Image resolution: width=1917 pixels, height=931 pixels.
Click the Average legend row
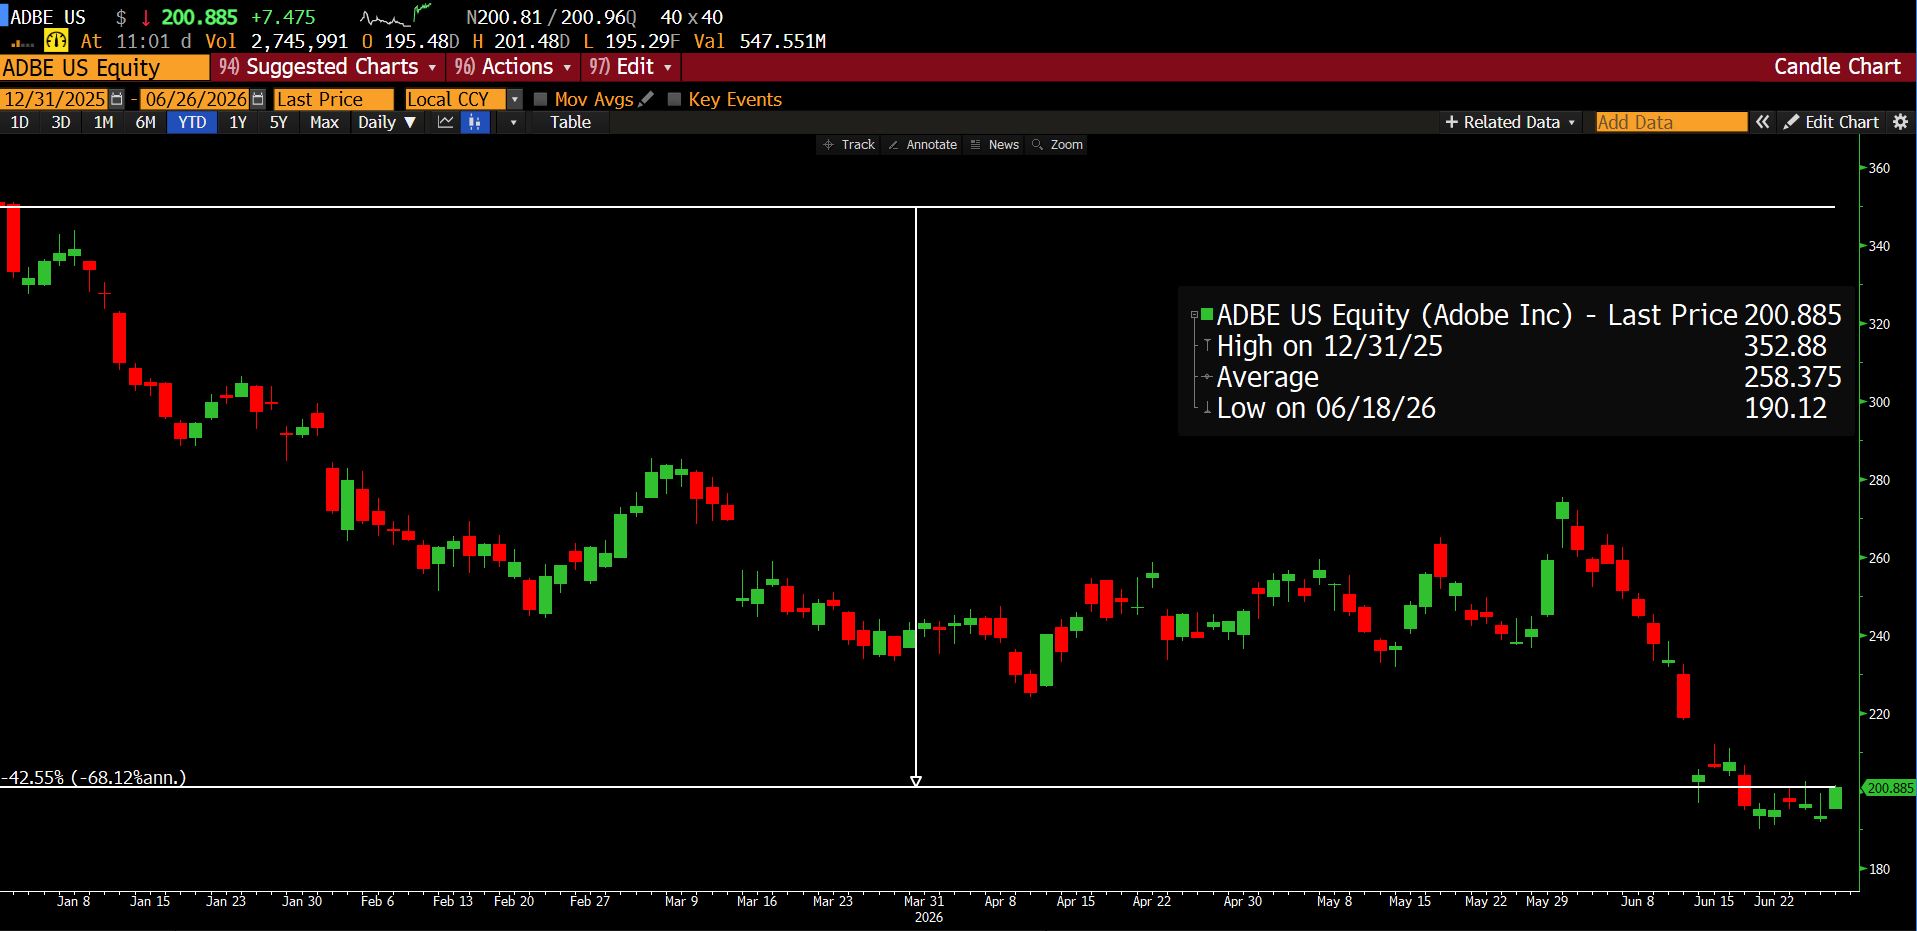(1520, 377)
